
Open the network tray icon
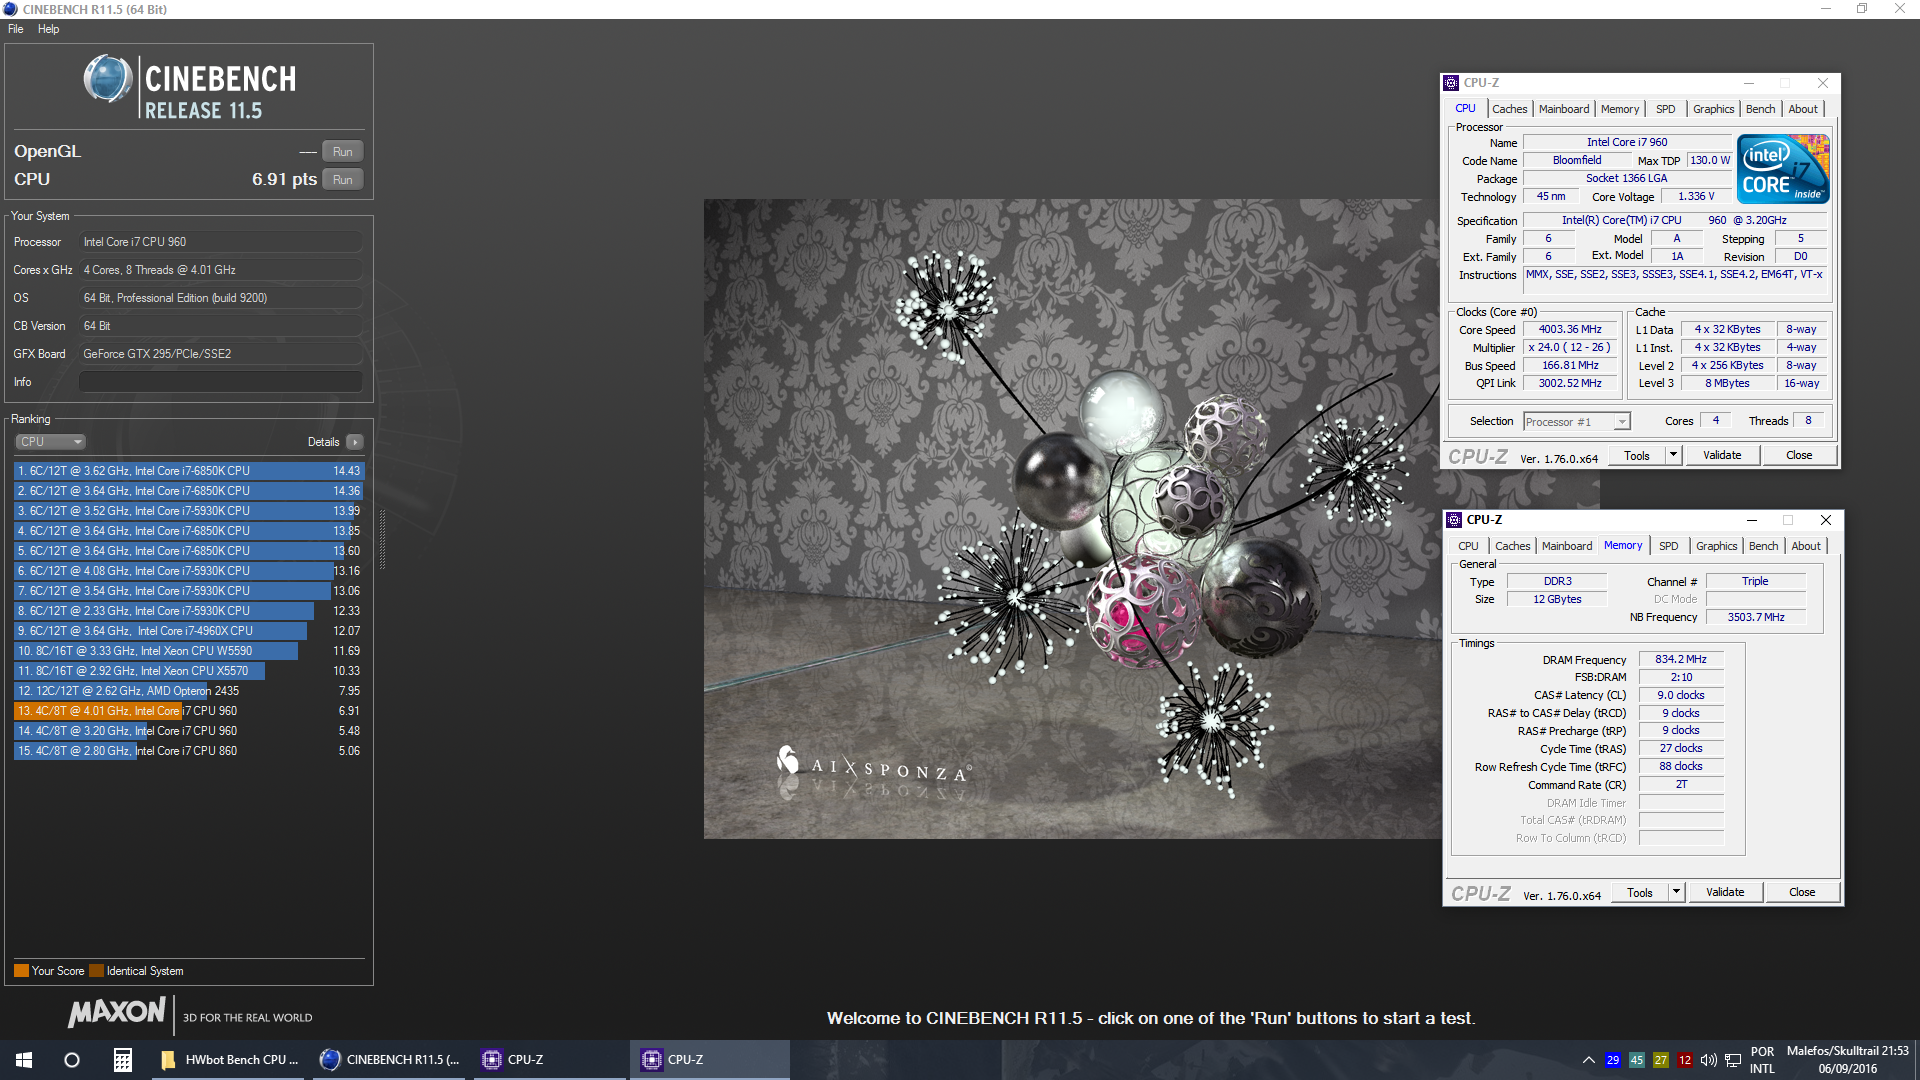(1733, 1060)
